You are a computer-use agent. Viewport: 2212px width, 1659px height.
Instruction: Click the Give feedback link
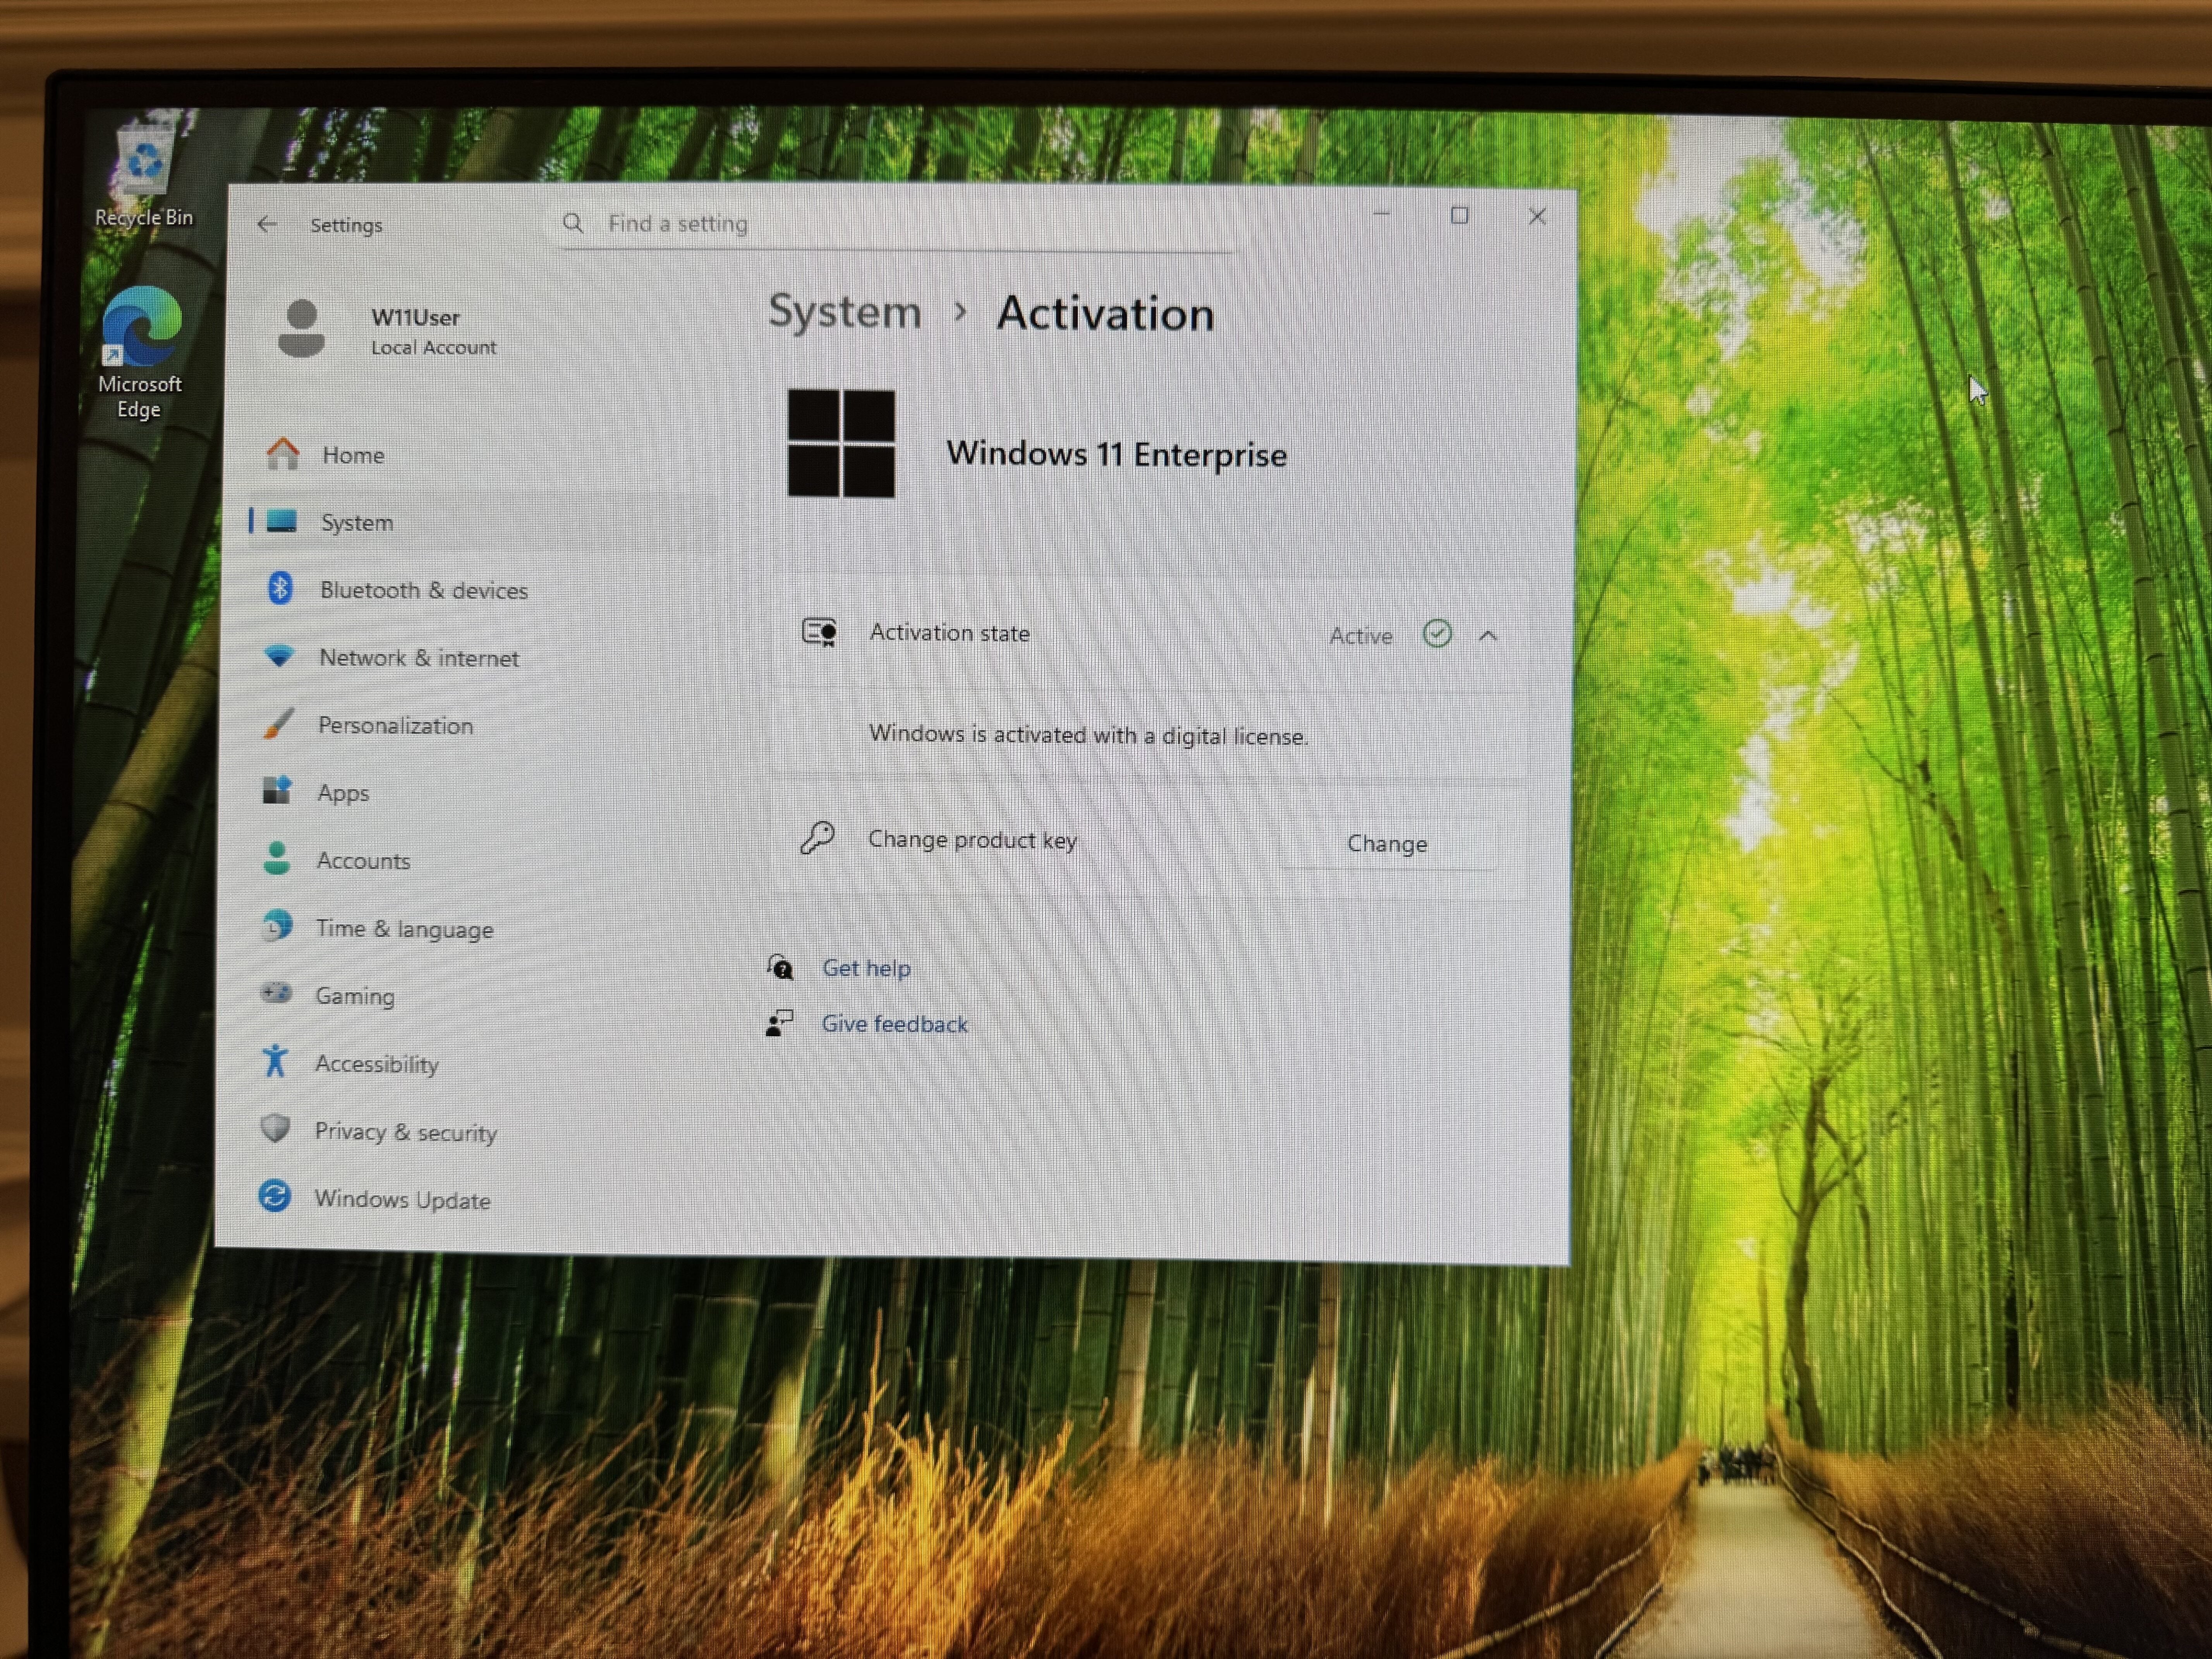pos(894,1024)
